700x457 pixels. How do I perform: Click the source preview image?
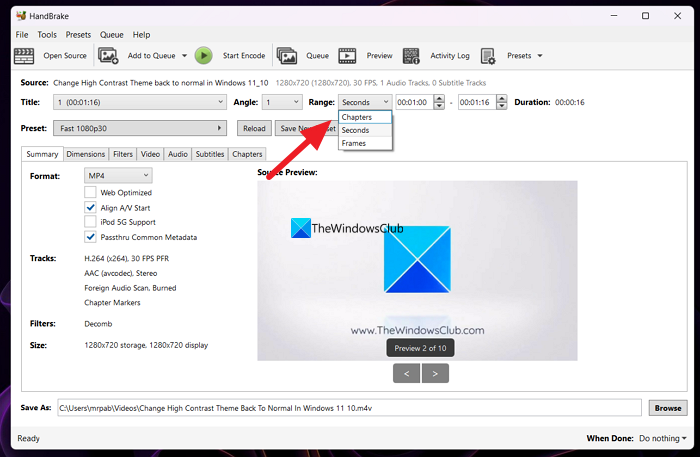click(x=417, y=270)
